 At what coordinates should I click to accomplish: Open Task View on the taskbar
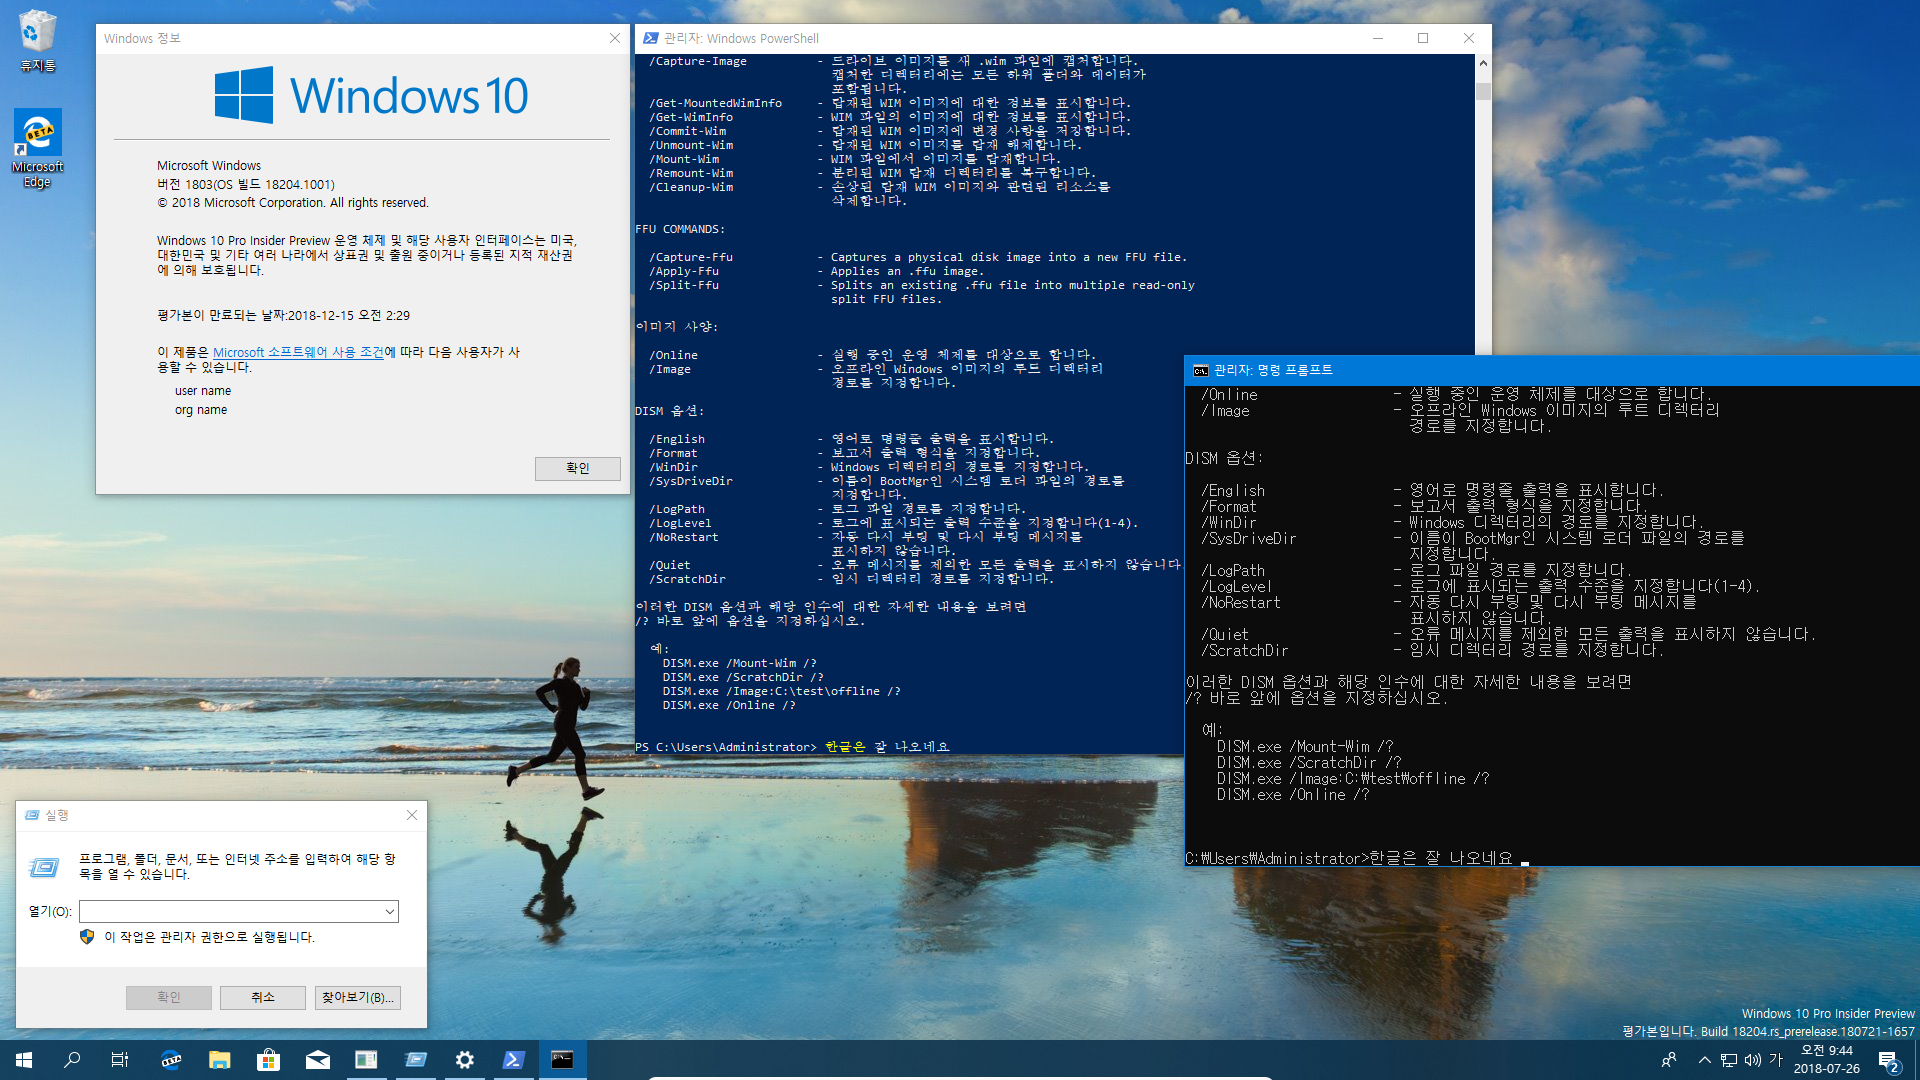[120, 1060]
